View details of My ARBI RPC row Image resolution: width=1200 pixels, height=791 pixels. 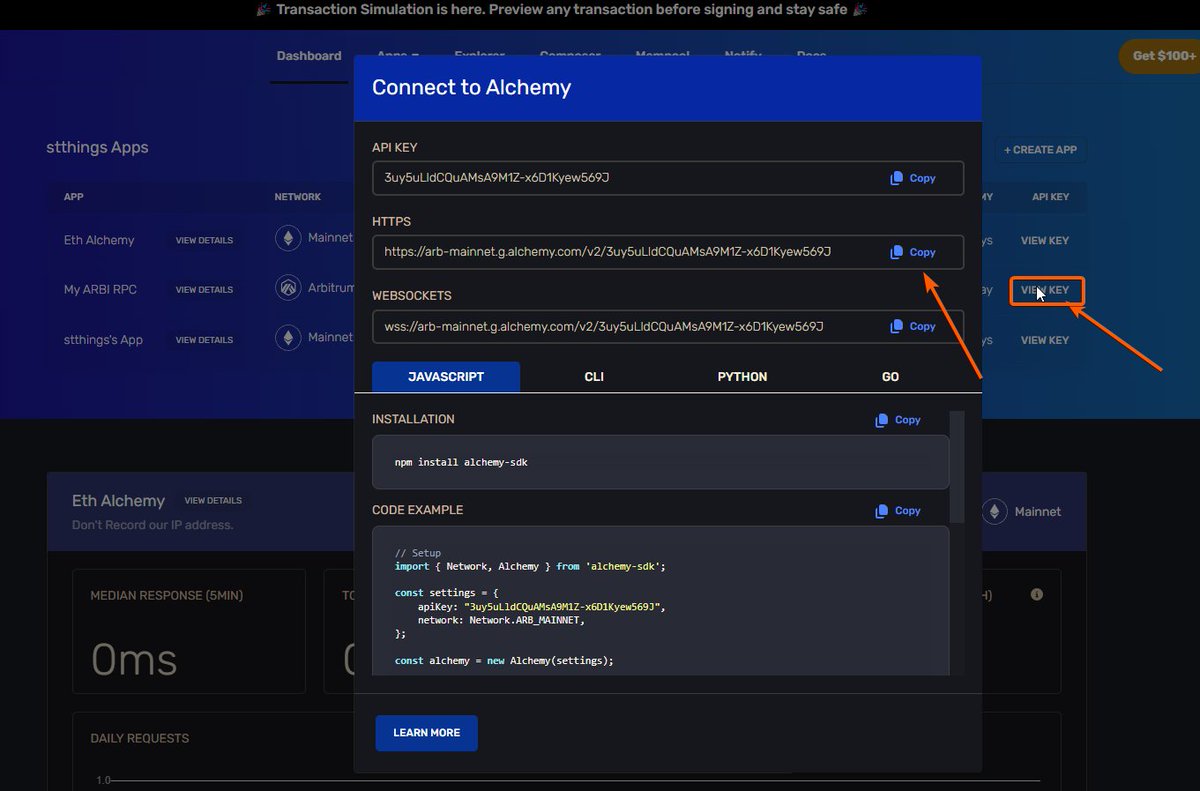tap(204, 290)
